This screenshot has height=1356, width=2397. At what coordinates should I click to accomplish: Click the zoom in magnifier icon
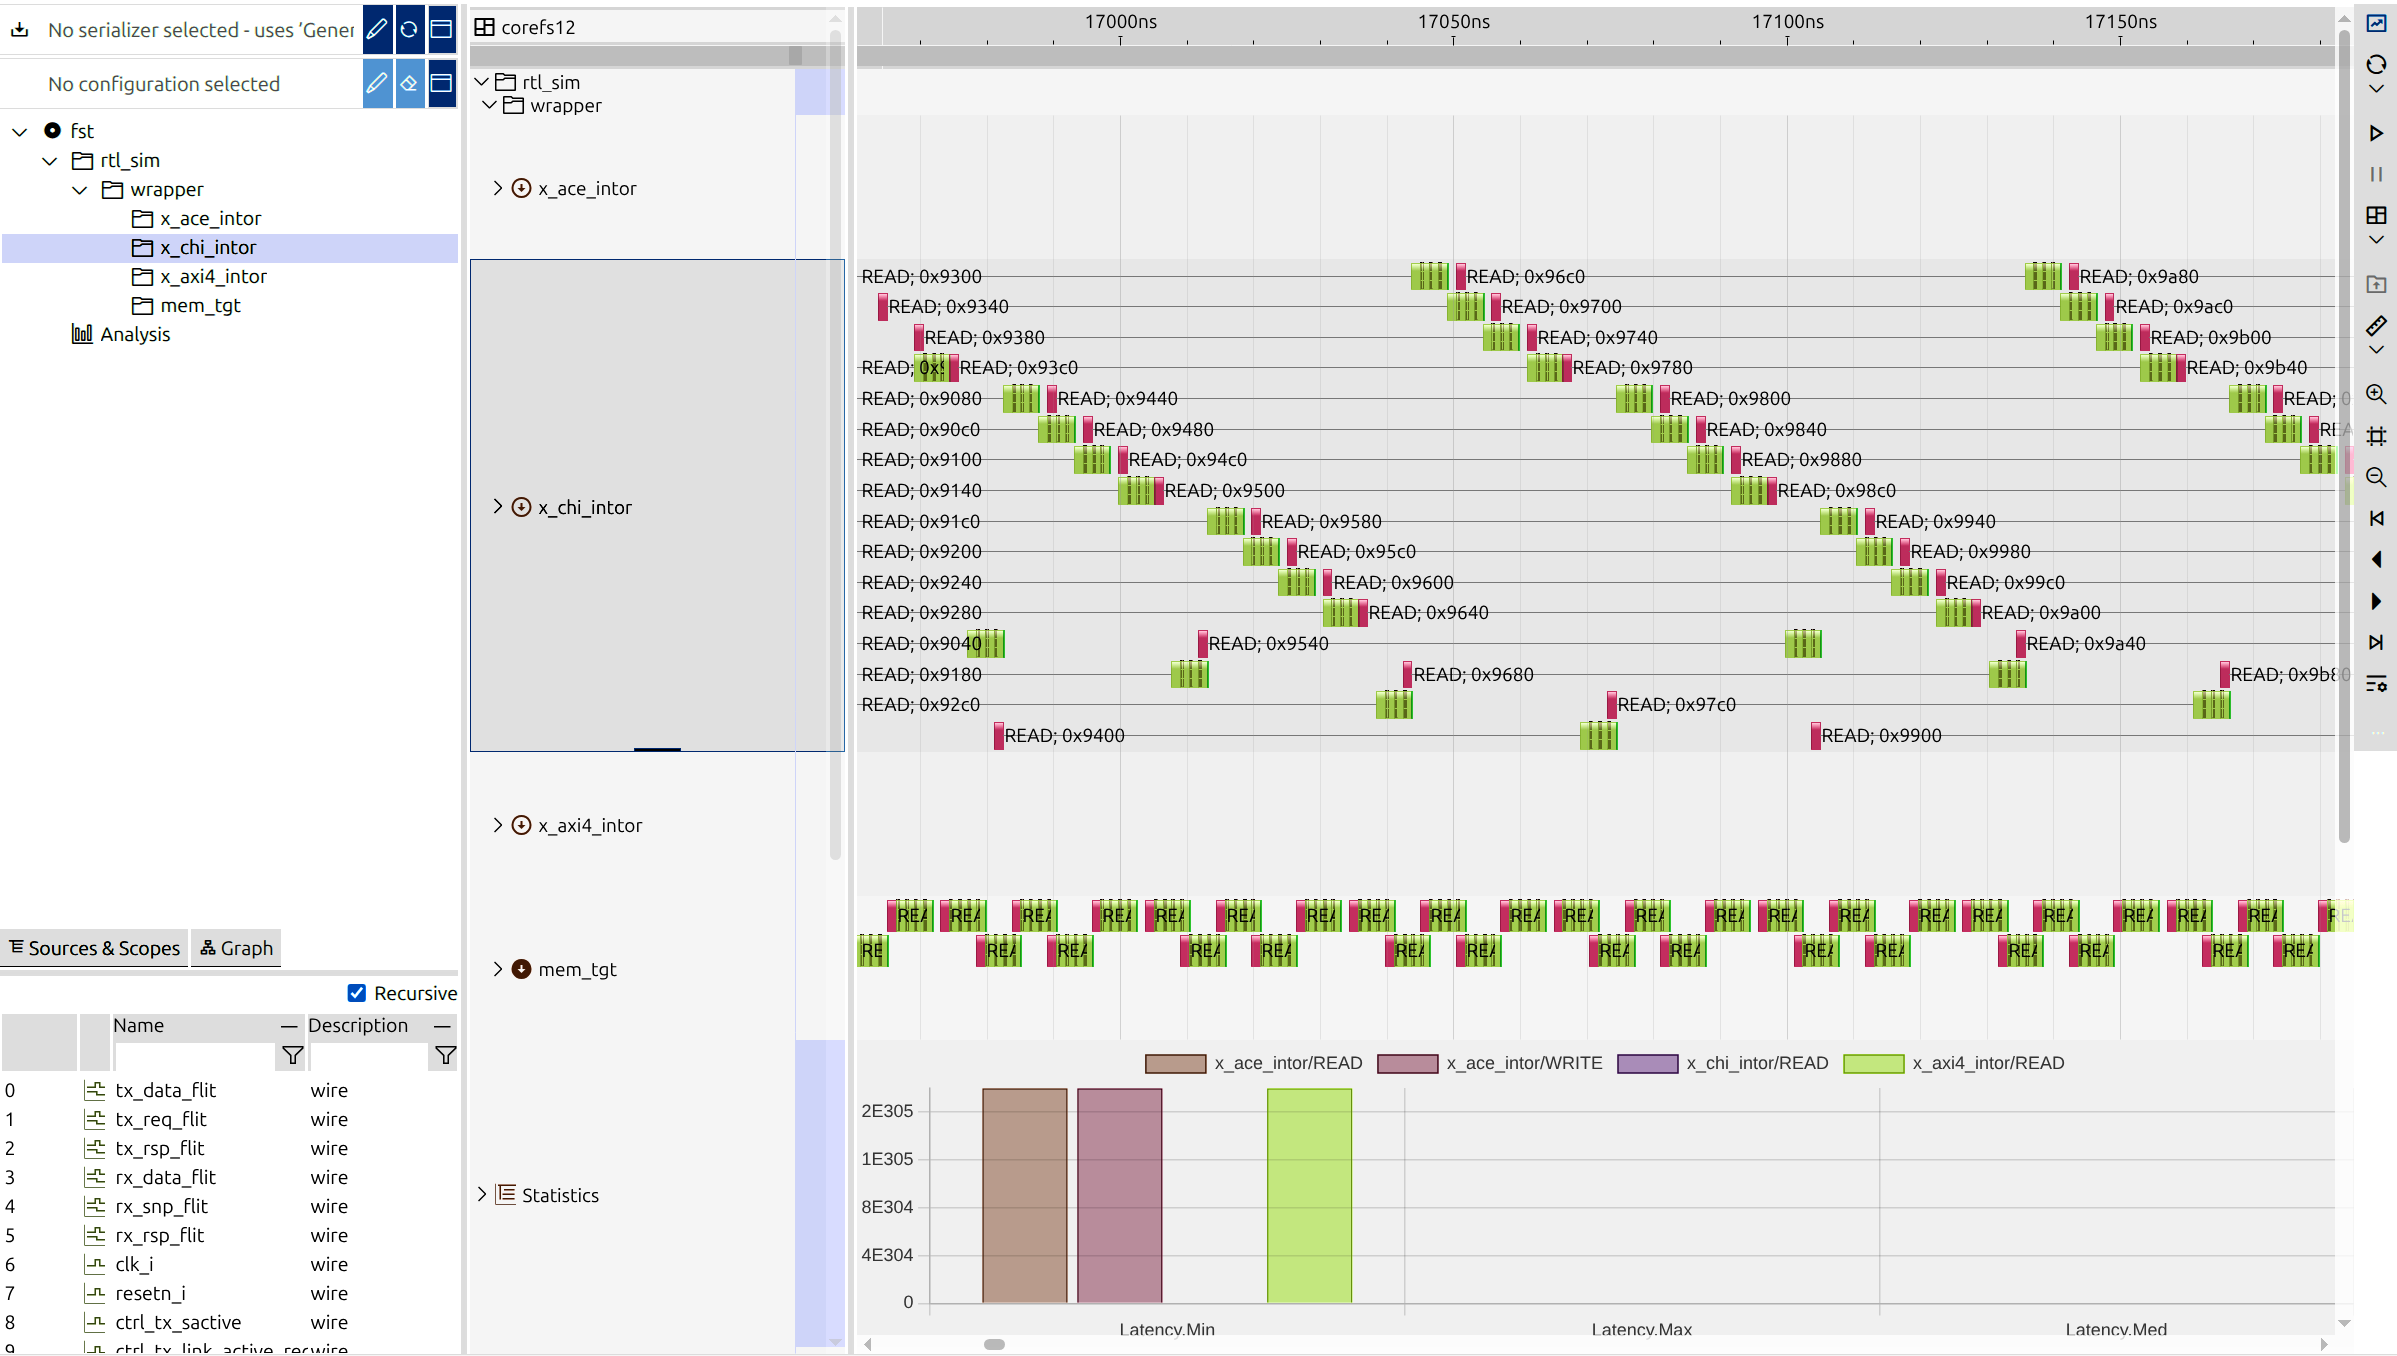(x=2376, y=394)
